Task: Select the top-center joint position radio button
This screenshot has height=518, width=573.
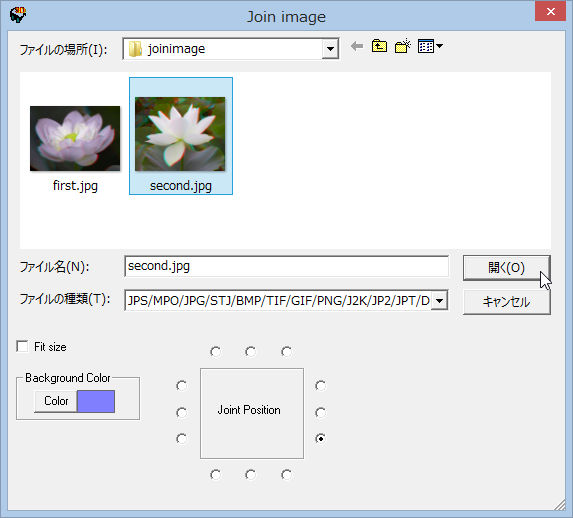Action: click(250, 352)
